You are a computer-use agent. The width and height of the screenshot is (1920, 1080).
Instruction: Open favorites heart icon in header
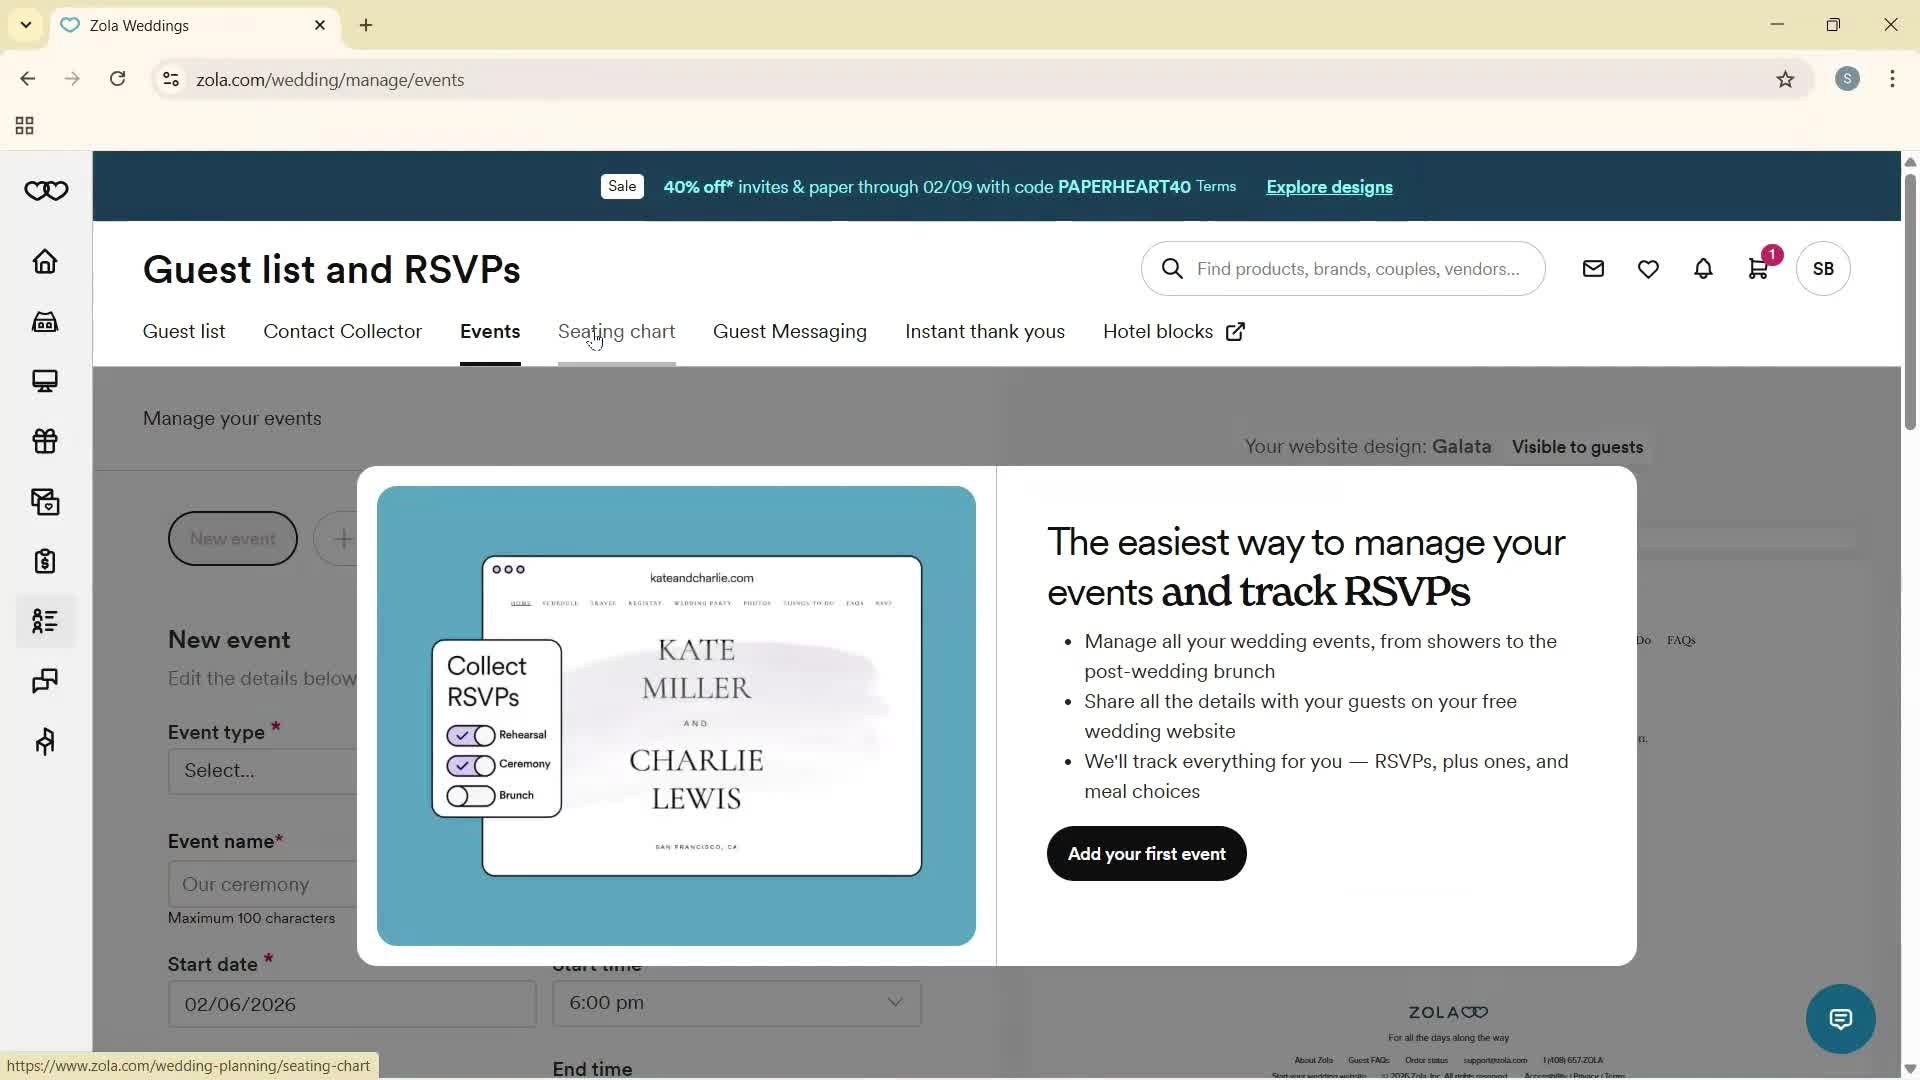click(1648, 269)
